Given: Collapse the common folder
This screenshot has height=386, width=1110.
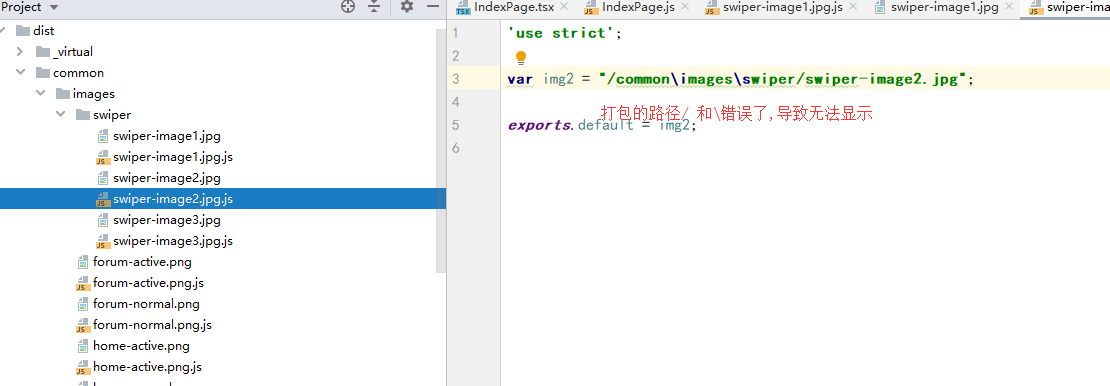Looking at the screenshot, I should (x=21, y=73).
